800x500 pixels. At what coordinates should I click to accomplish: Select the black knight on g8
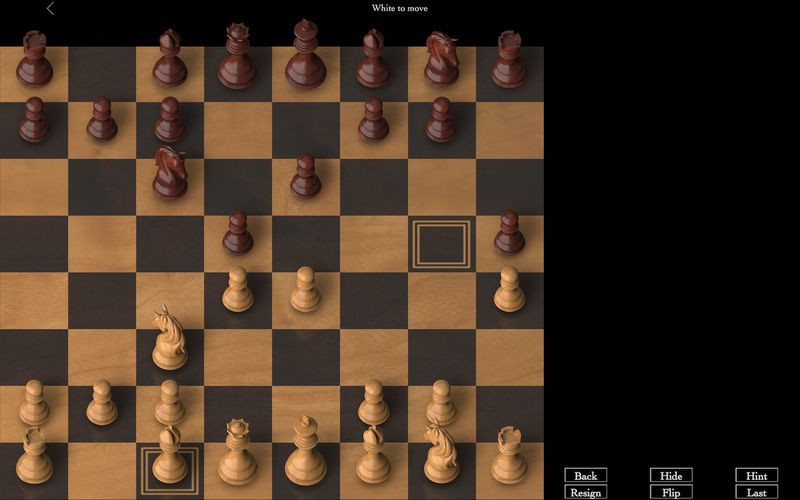441,58
